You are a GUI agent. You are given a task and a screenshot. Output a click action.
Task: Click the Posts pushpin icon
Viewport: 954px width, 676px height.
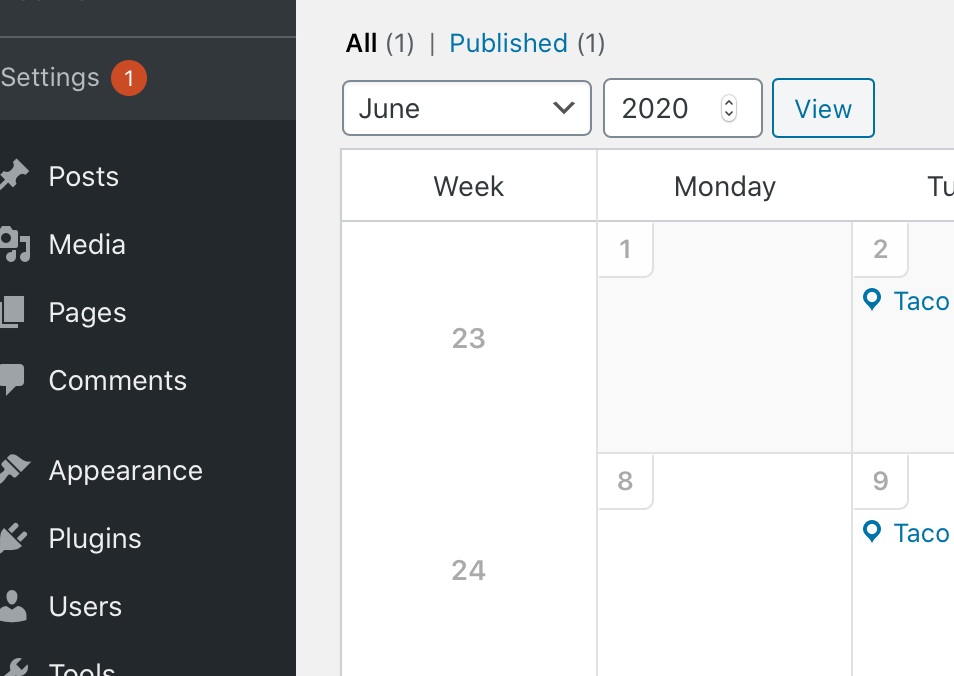[x=13, y=176]
